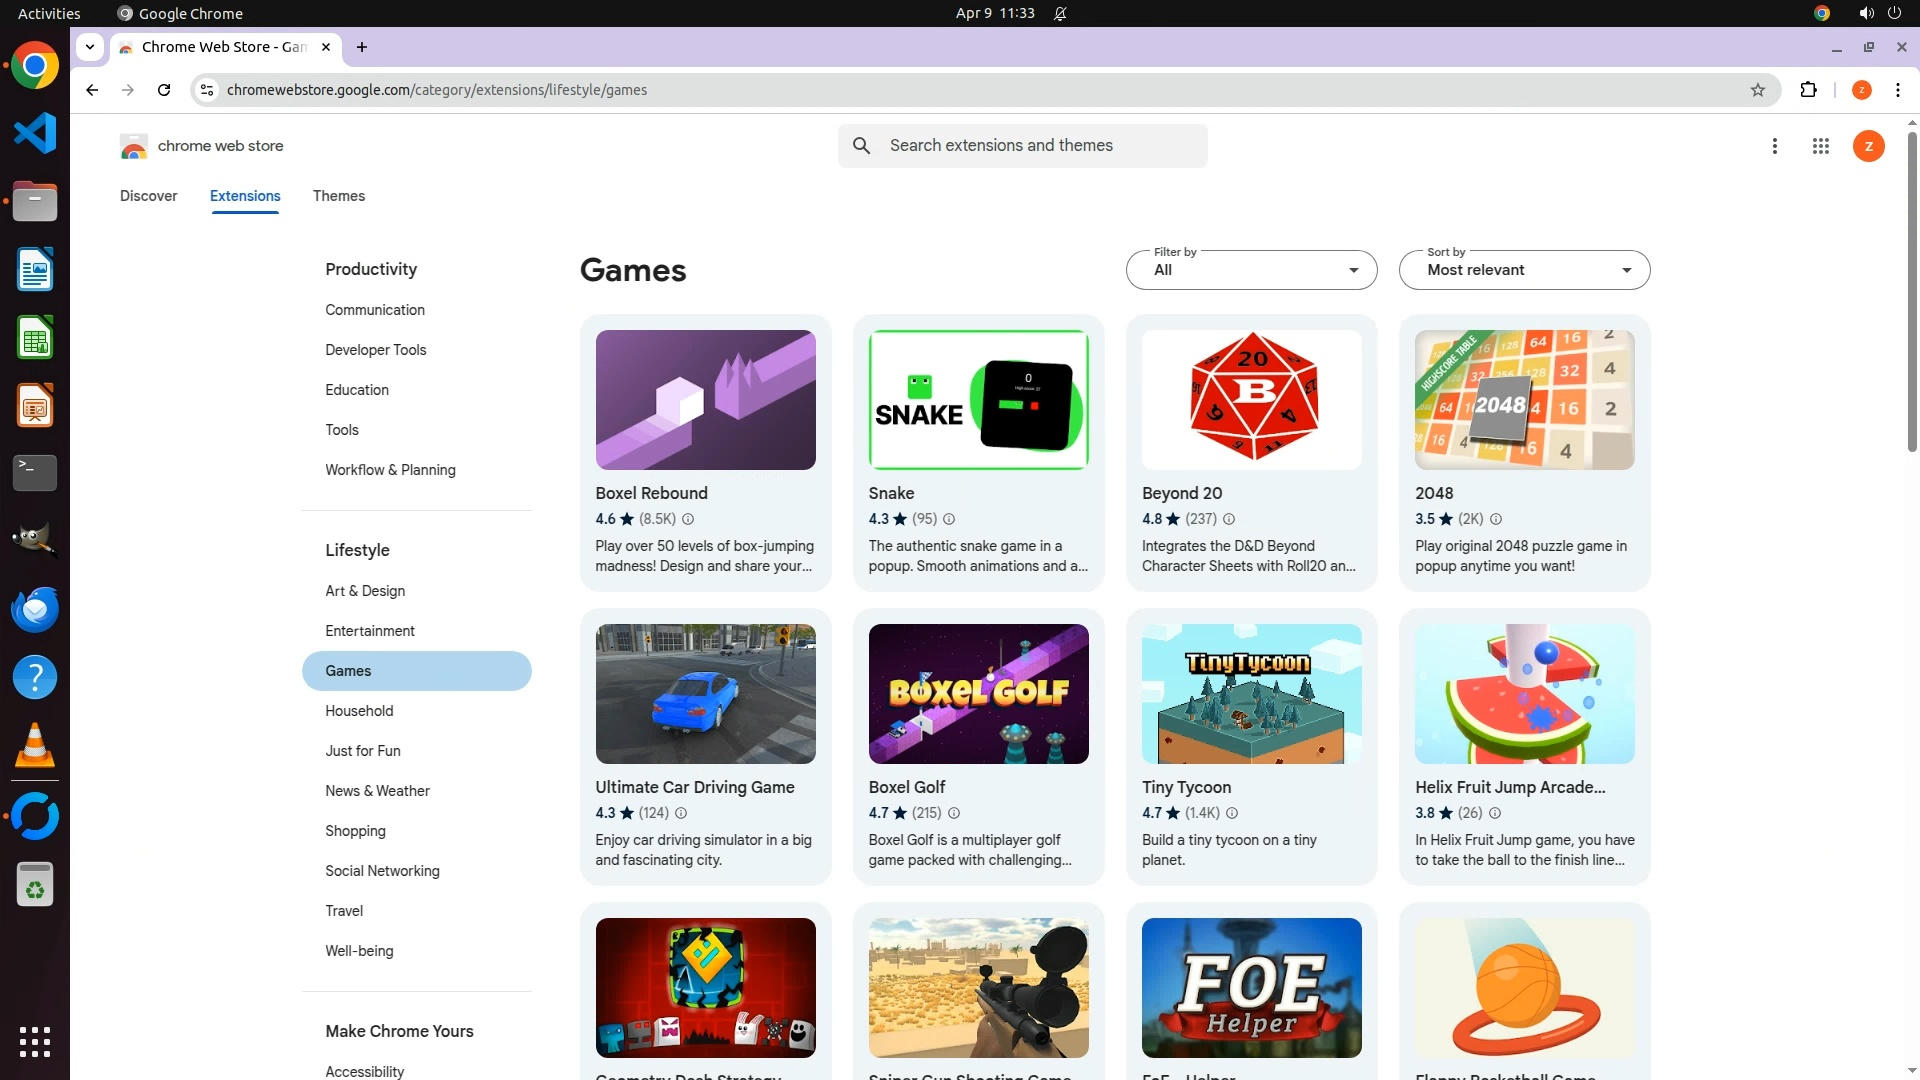Open the Tiny Tycoon game thumbnail

[x=1251, y=694]
